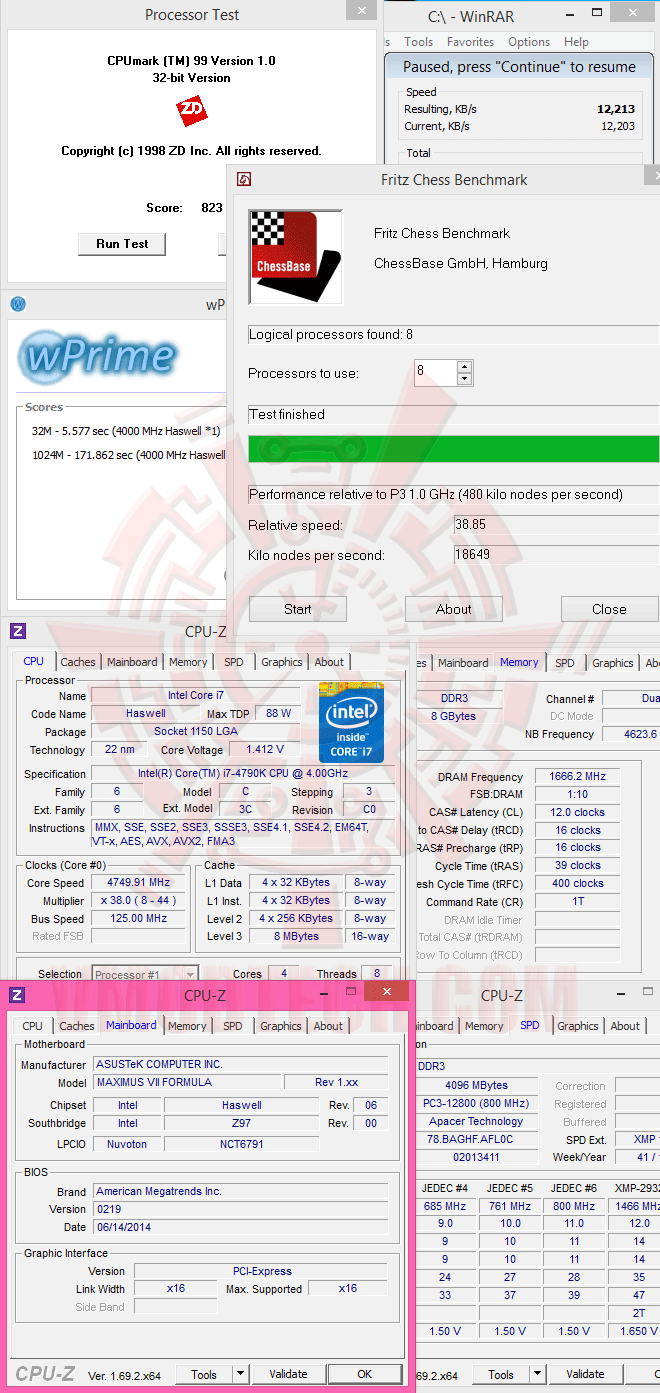
Task: Click the 32M - 5.577 sec wPrime score
Action: tap(128, 431)
